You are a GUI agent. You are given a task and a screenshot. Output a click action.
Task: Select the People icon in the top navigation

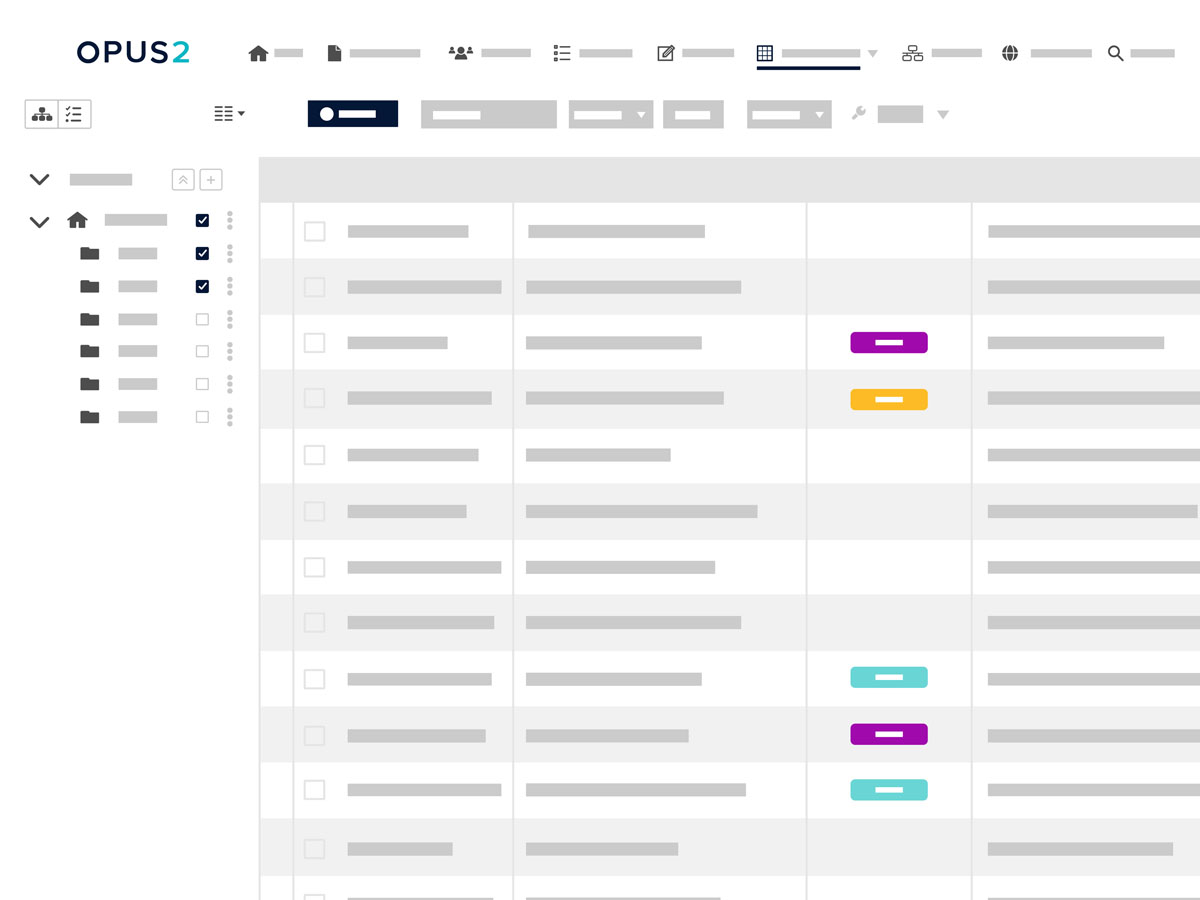point(460,52)
